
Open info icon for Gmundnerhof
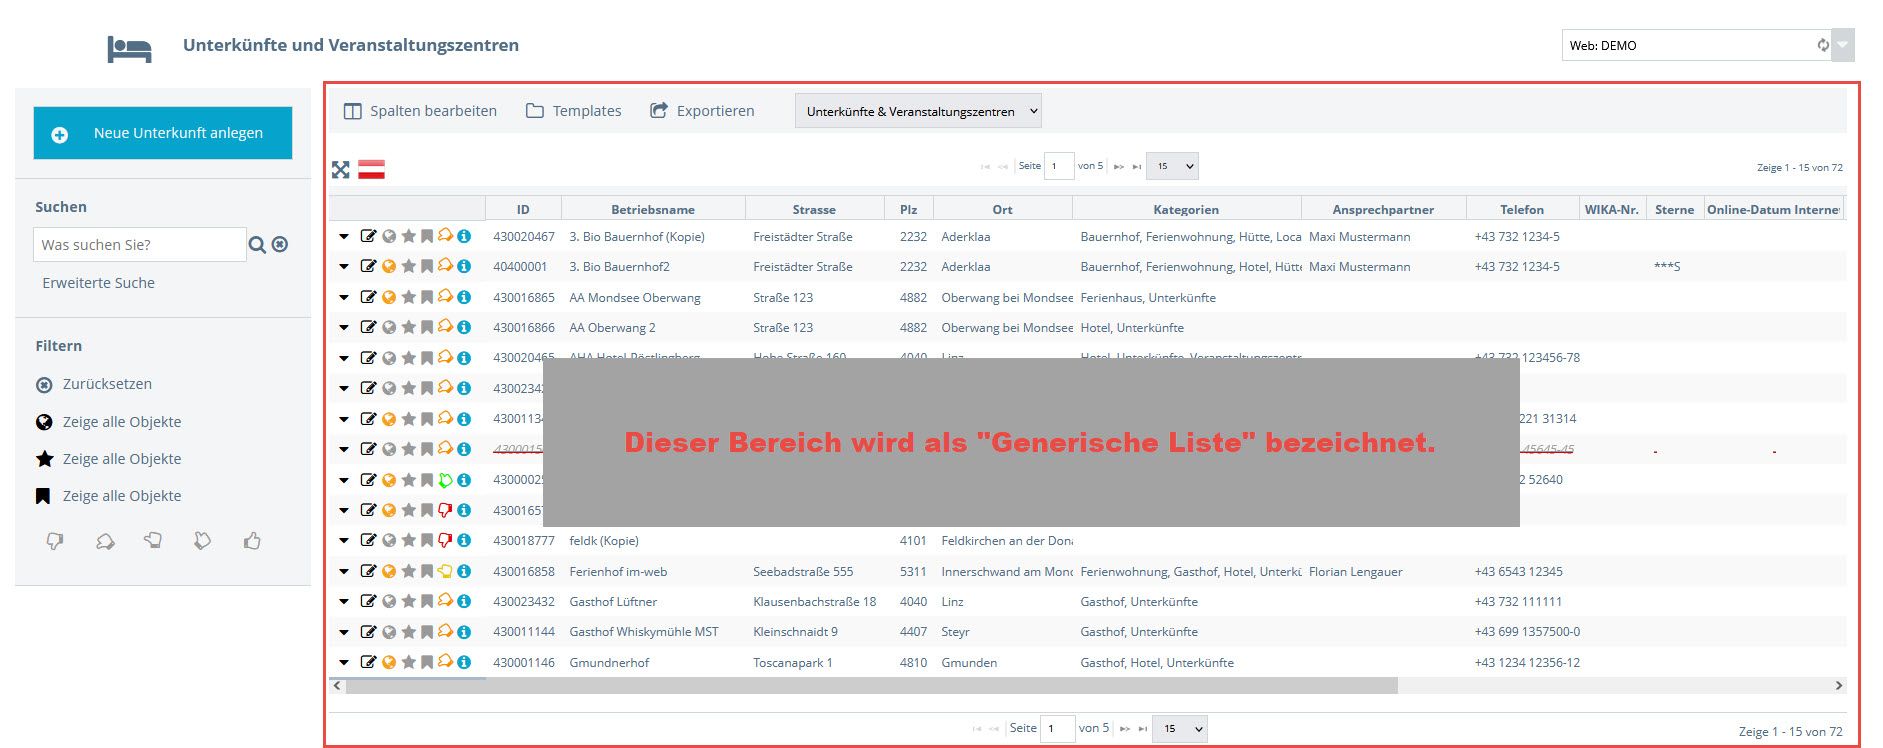pos(464,662)
